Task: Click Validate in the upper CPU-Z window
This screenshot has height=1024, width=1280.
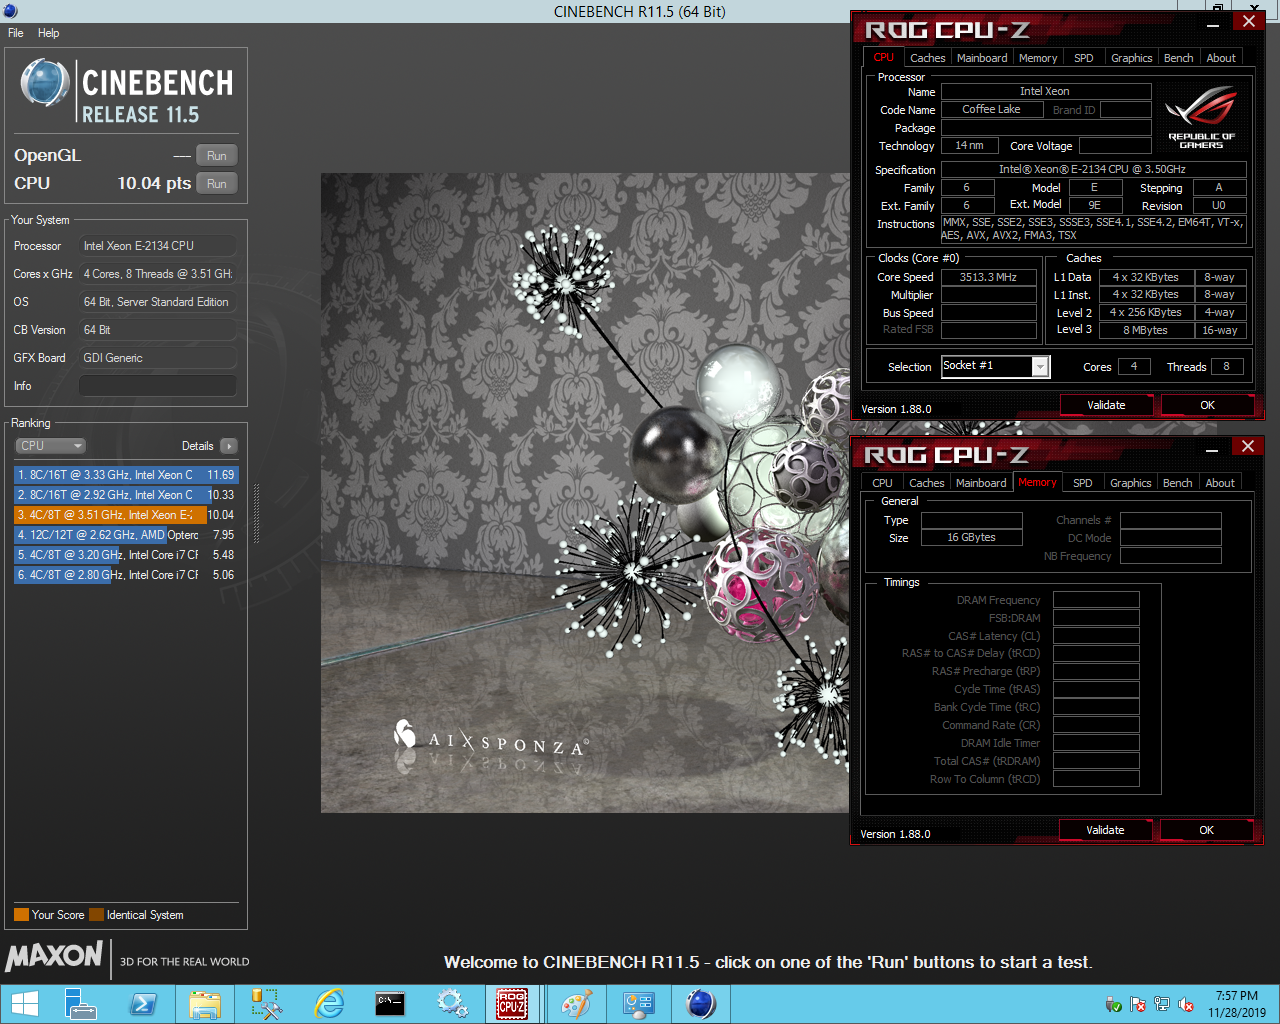Action: pyautogui.click(x=1106, y=405)
